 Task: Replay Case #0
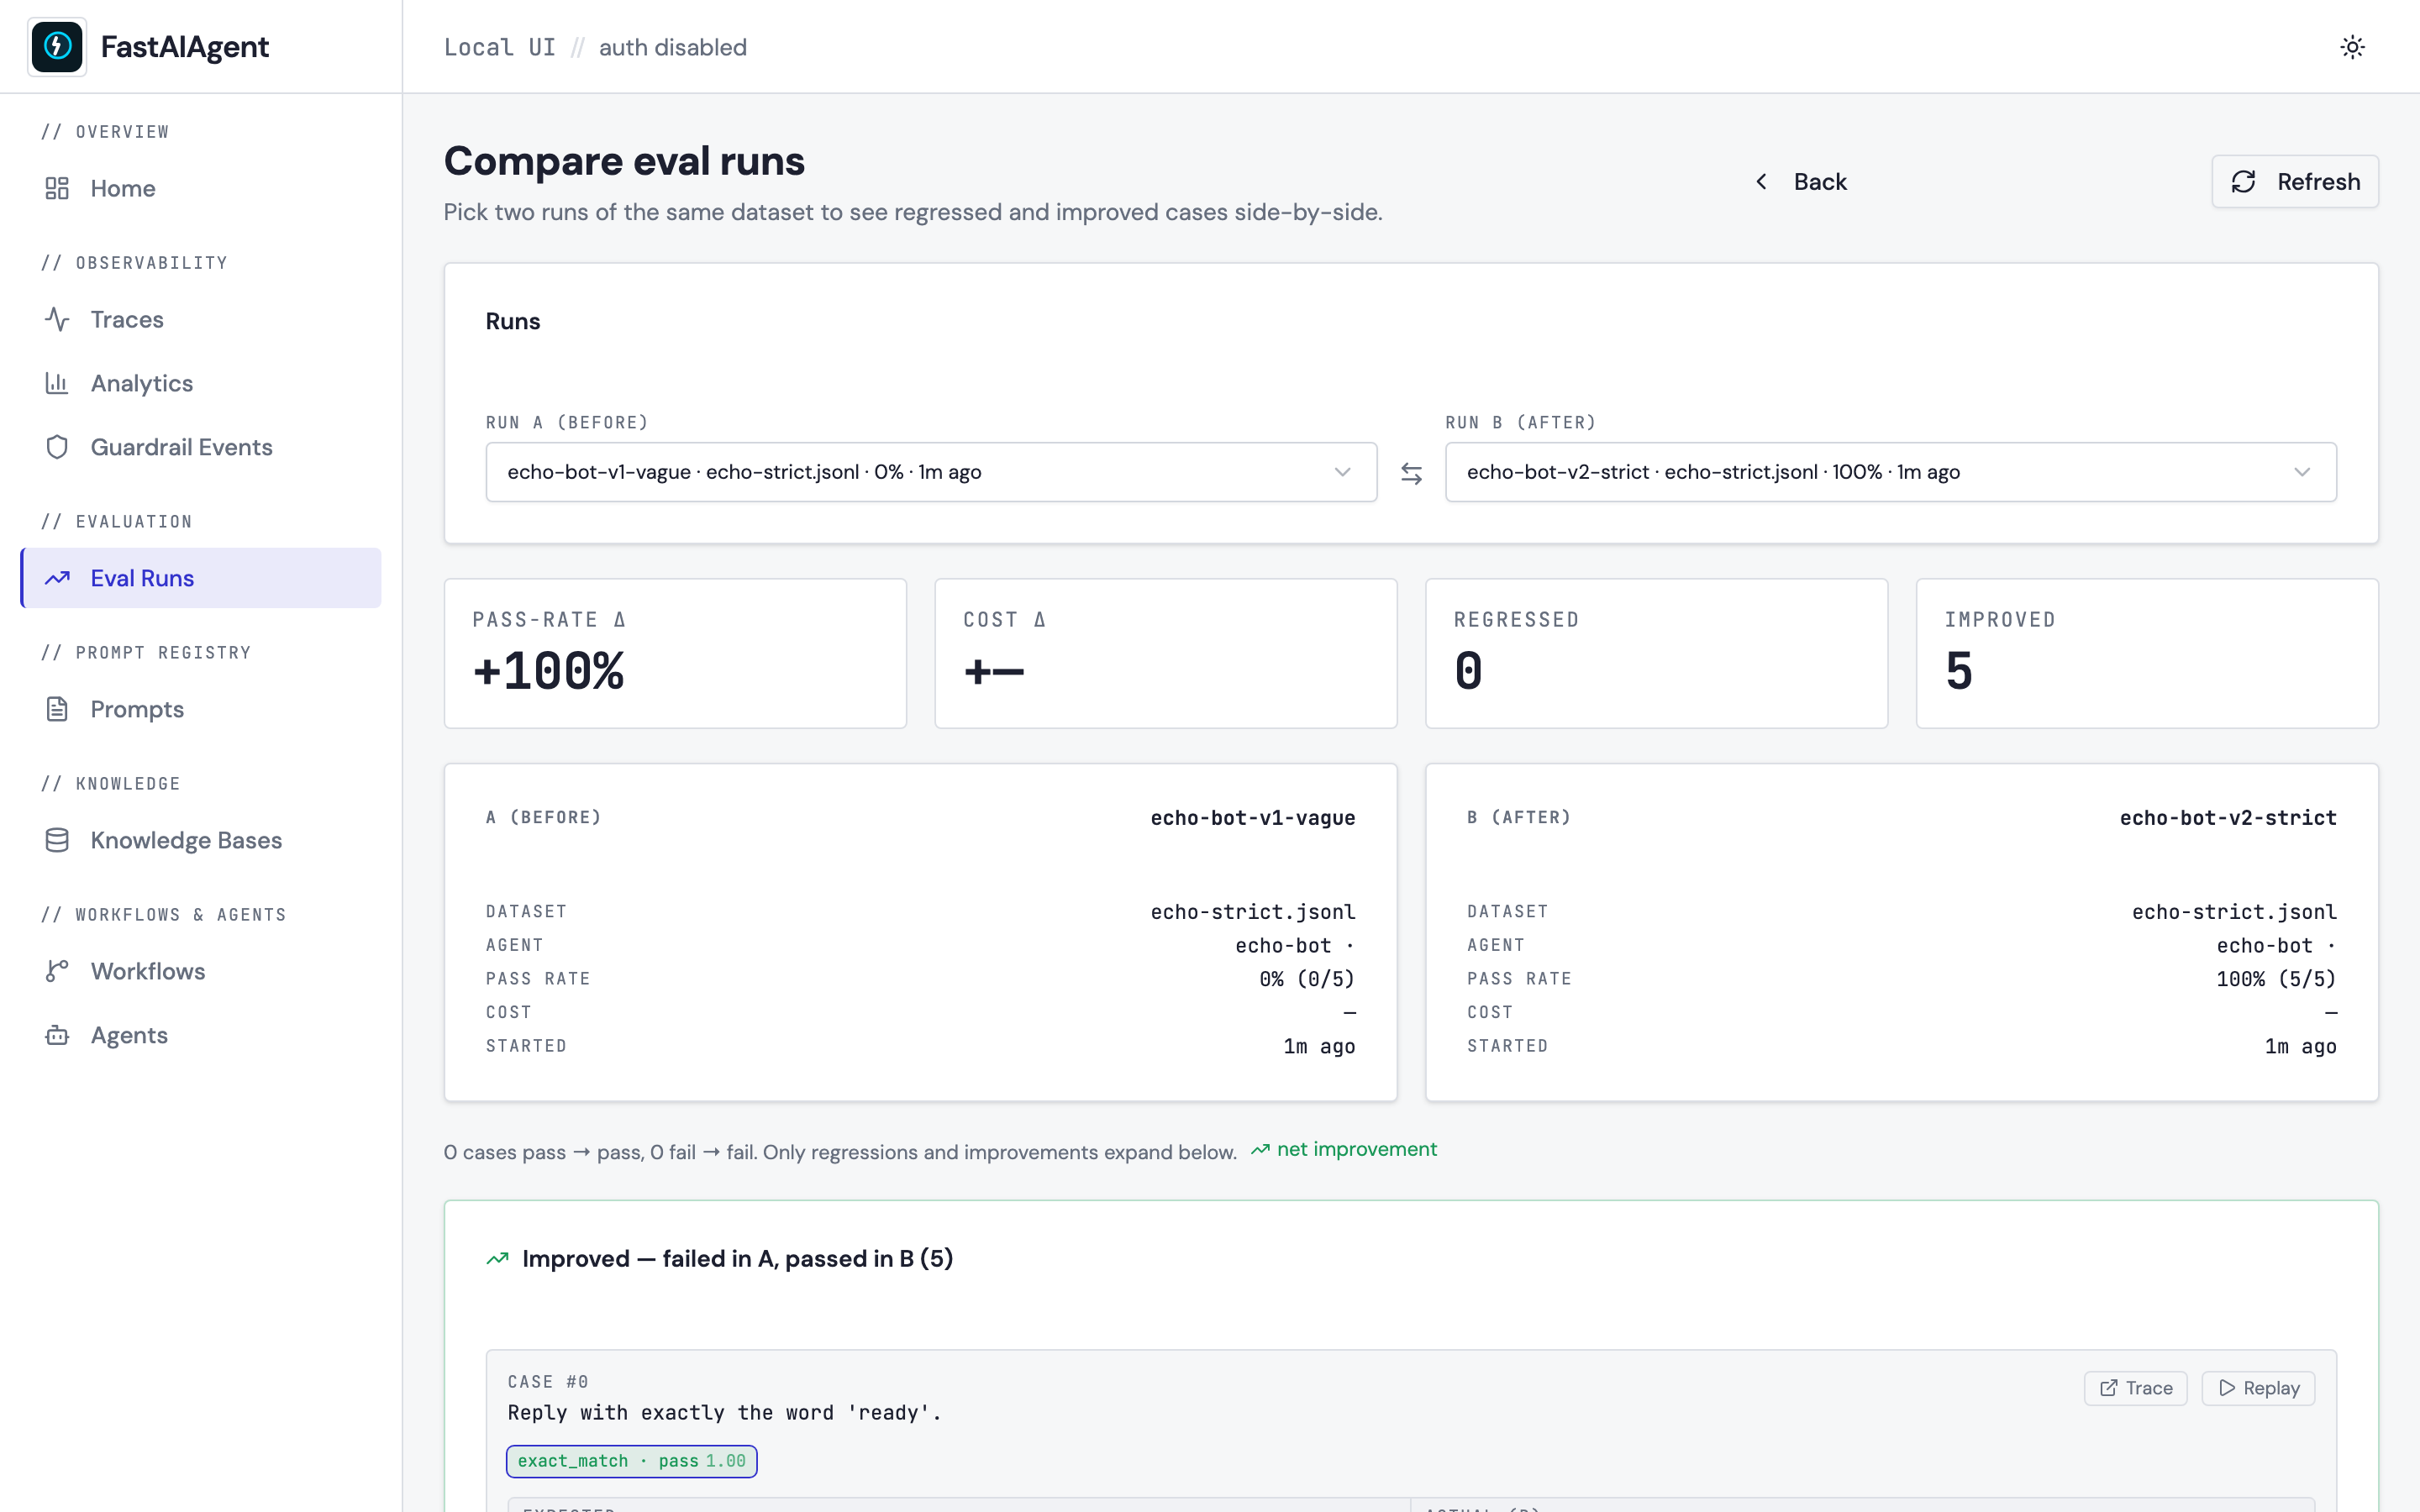click(x=2258, y=1388)
